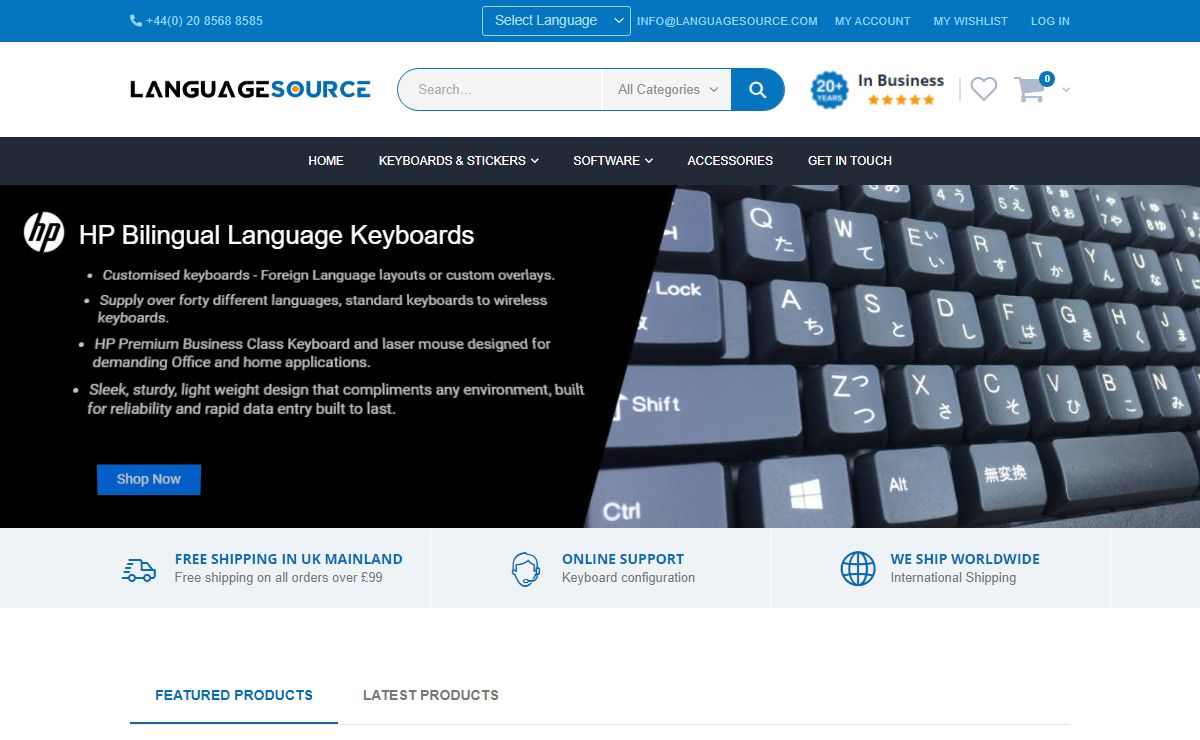The width and height of the screenshot is (1200, 740).
Task: Click Free Shipping In UK Mainland text
Action: (288, 559)
